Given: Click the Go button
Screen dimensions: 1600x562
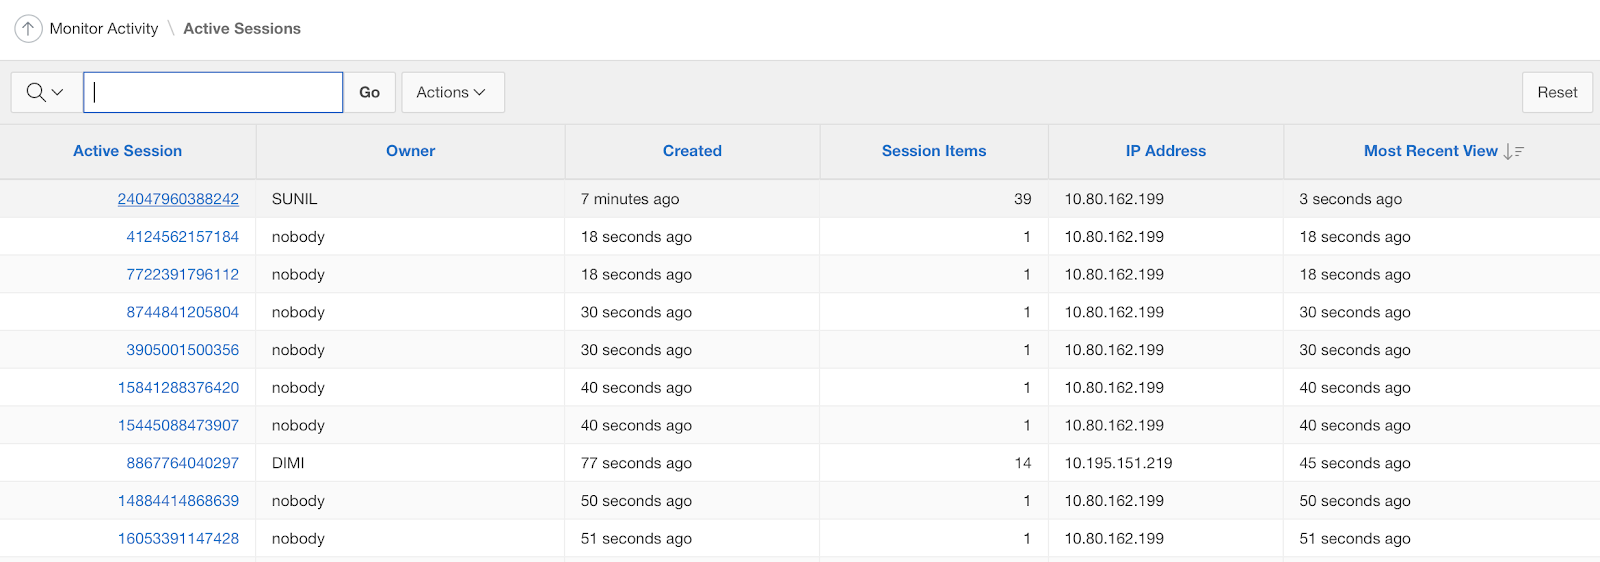Looking at the screenshot, I should [x=369, y=92].
